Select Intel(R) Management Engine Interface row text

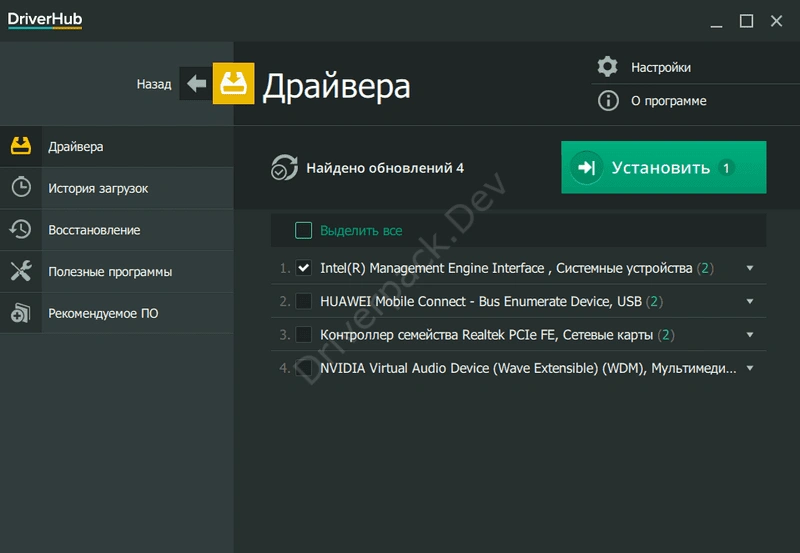coord(516,268)
